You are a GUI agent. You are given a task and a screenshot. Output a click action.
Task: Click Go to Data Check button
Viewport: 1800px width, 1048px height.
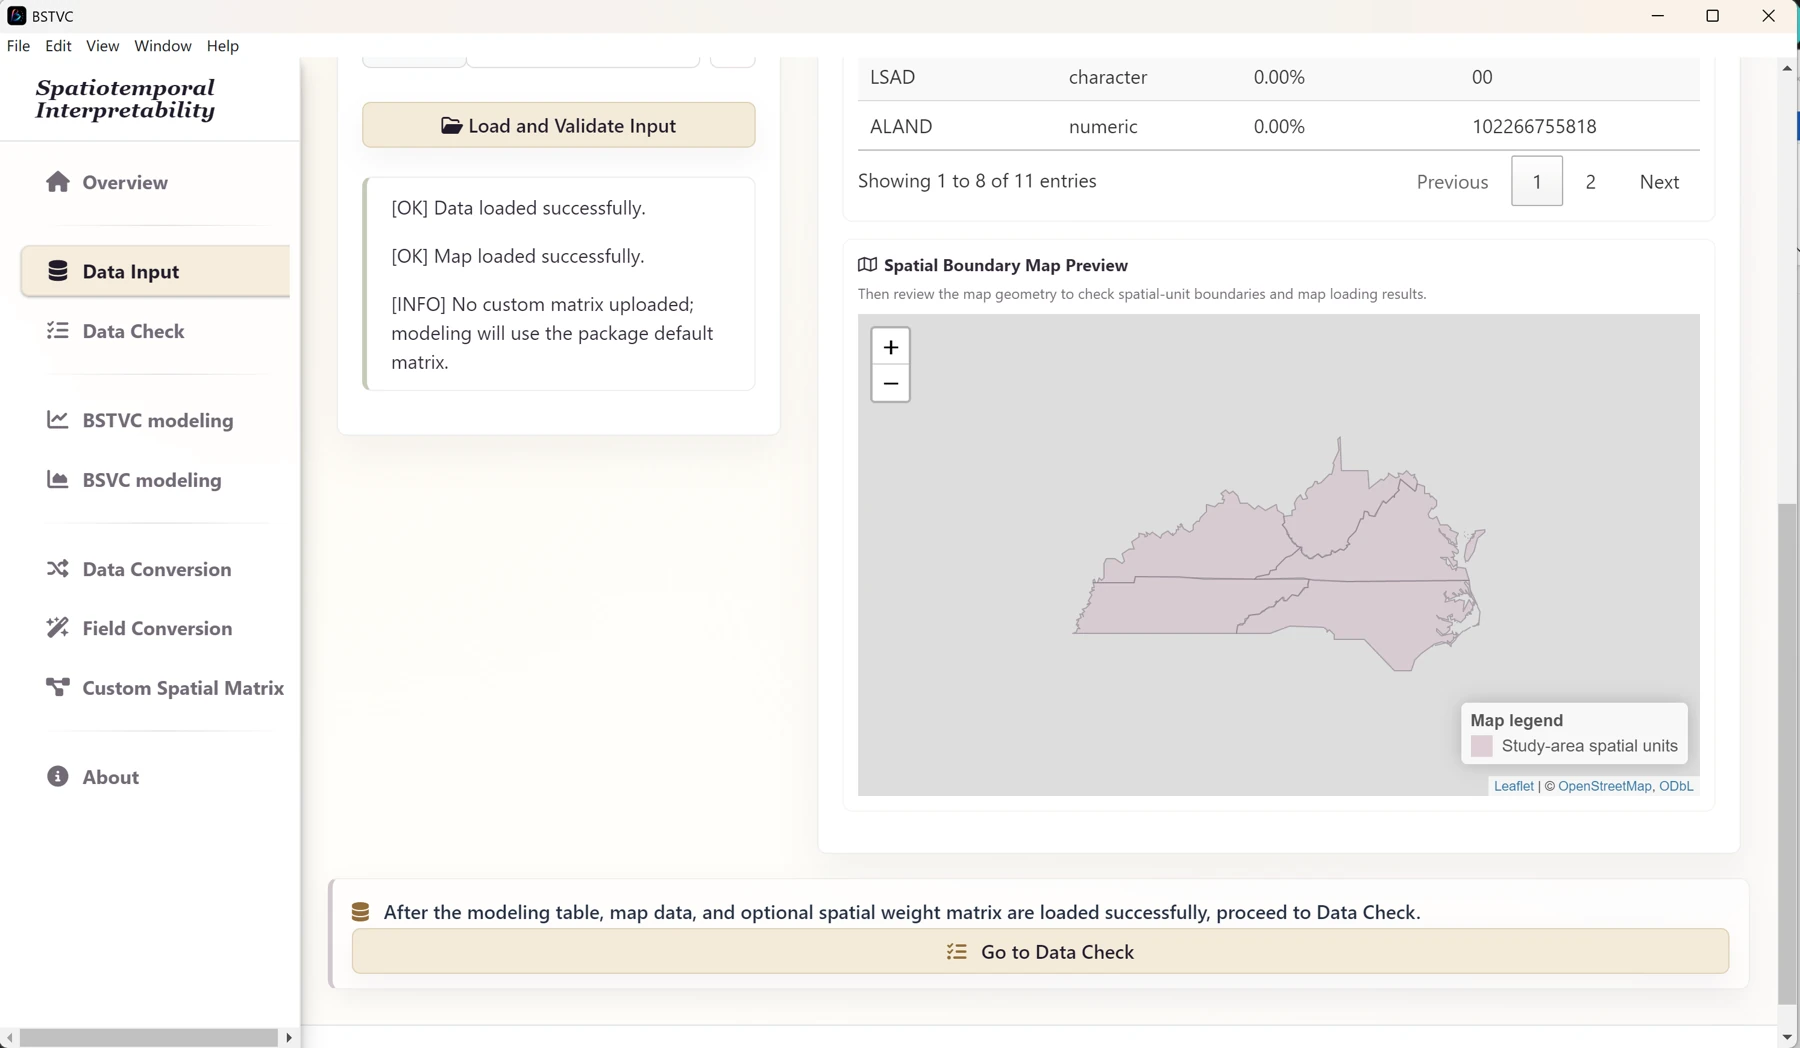pyautogui.click(x=1040, y=952)
